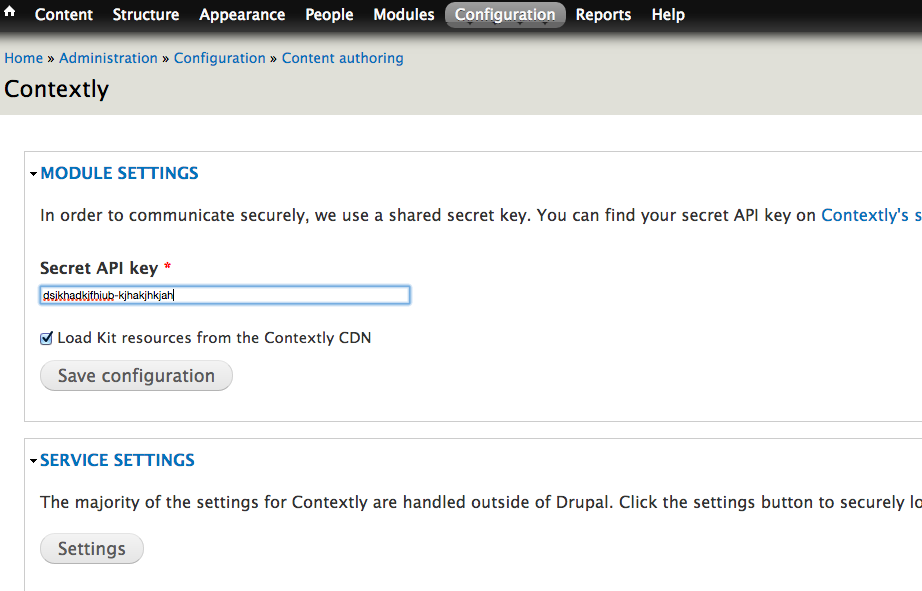Collapse the Service Settings fieldset arrow
Viewport: 922px width, 591px height.
coord(34,460)
